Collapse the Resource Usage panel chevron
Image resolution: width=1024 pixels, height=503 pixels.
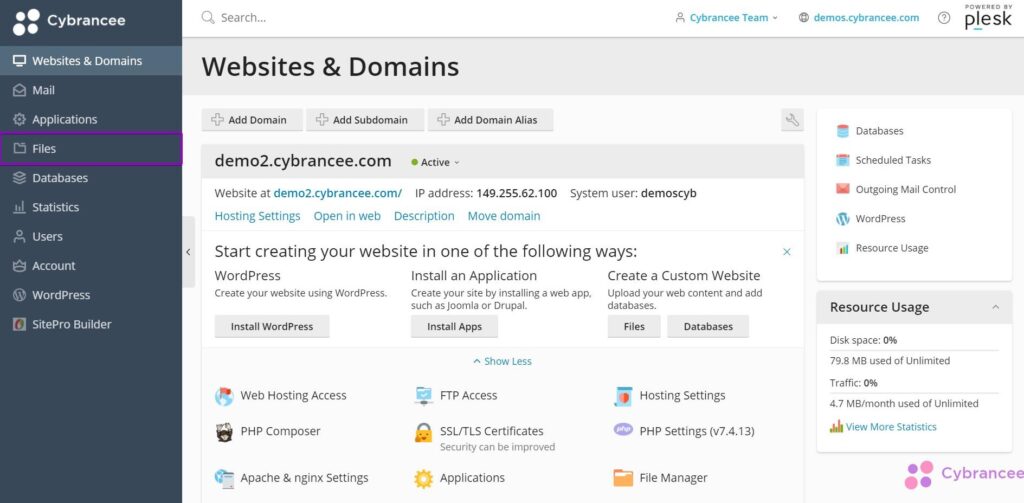tap(995, 307)
